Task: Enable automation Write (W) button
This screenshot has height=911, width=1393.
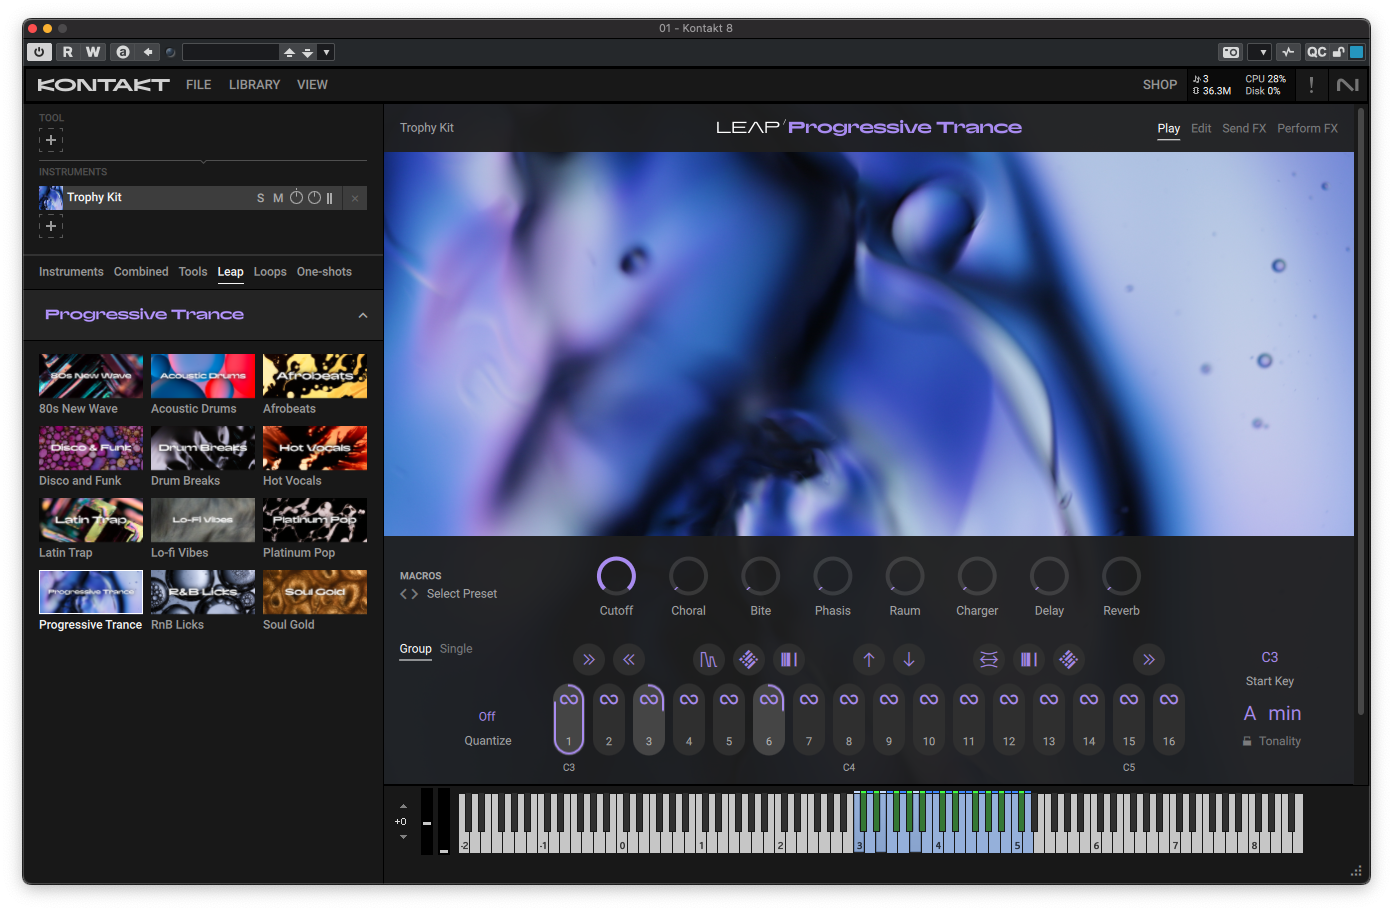Action: pyautogui.click(x=93, y=52)
